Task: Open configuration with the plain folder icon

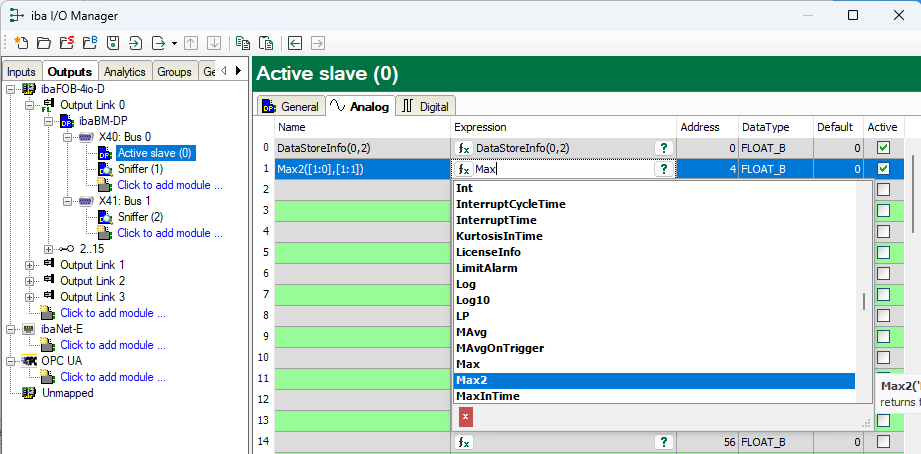Action: (43, 43)
